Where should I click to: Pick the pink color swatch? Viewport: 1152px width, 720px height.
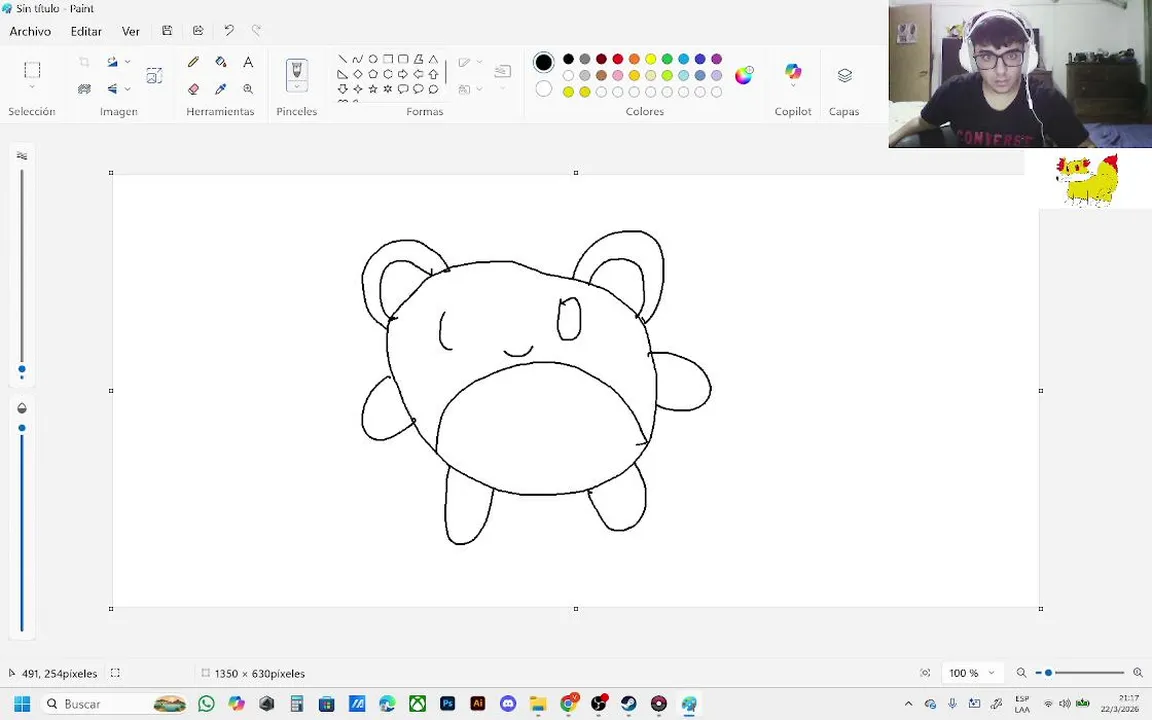pyautogui.click(x=618, y=75)
